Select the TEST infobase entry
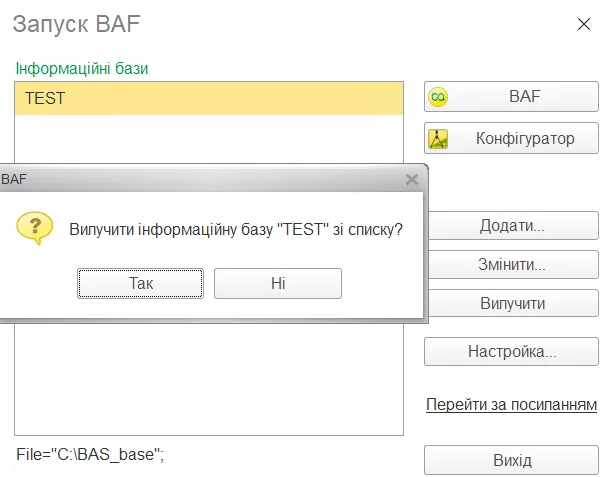The image size is (602, 477). click(209, 99)
